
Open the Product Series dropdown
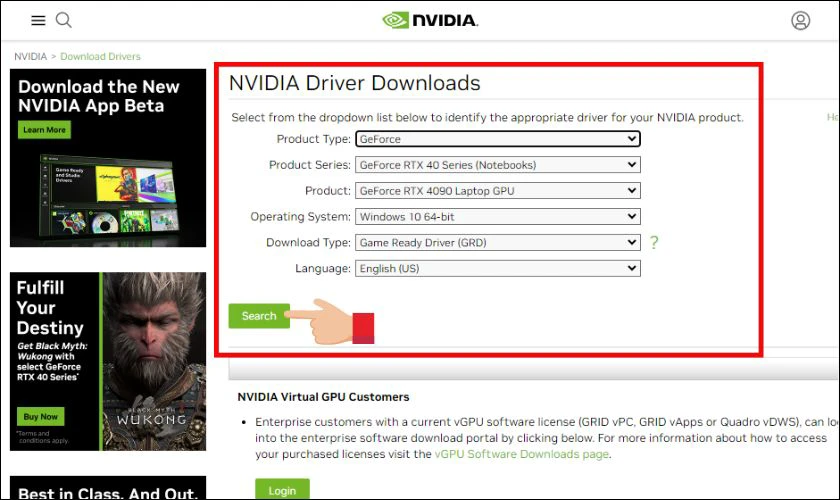(498, 165)
